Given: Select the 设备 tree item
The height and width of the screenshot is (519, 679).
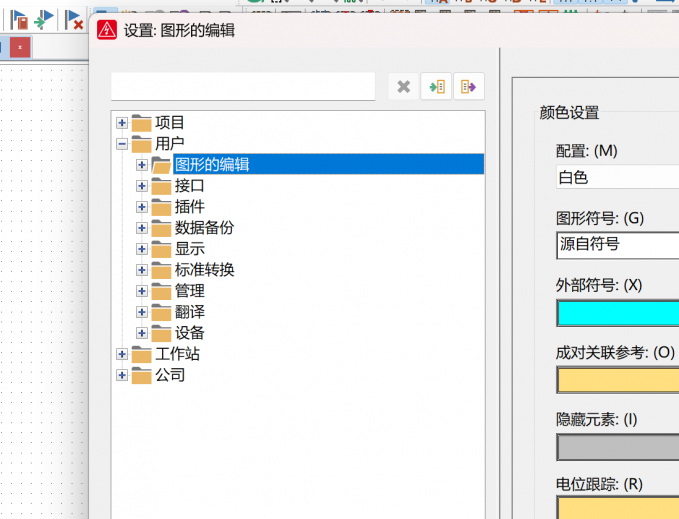Looking at the screenshot, I should (190, 333).
